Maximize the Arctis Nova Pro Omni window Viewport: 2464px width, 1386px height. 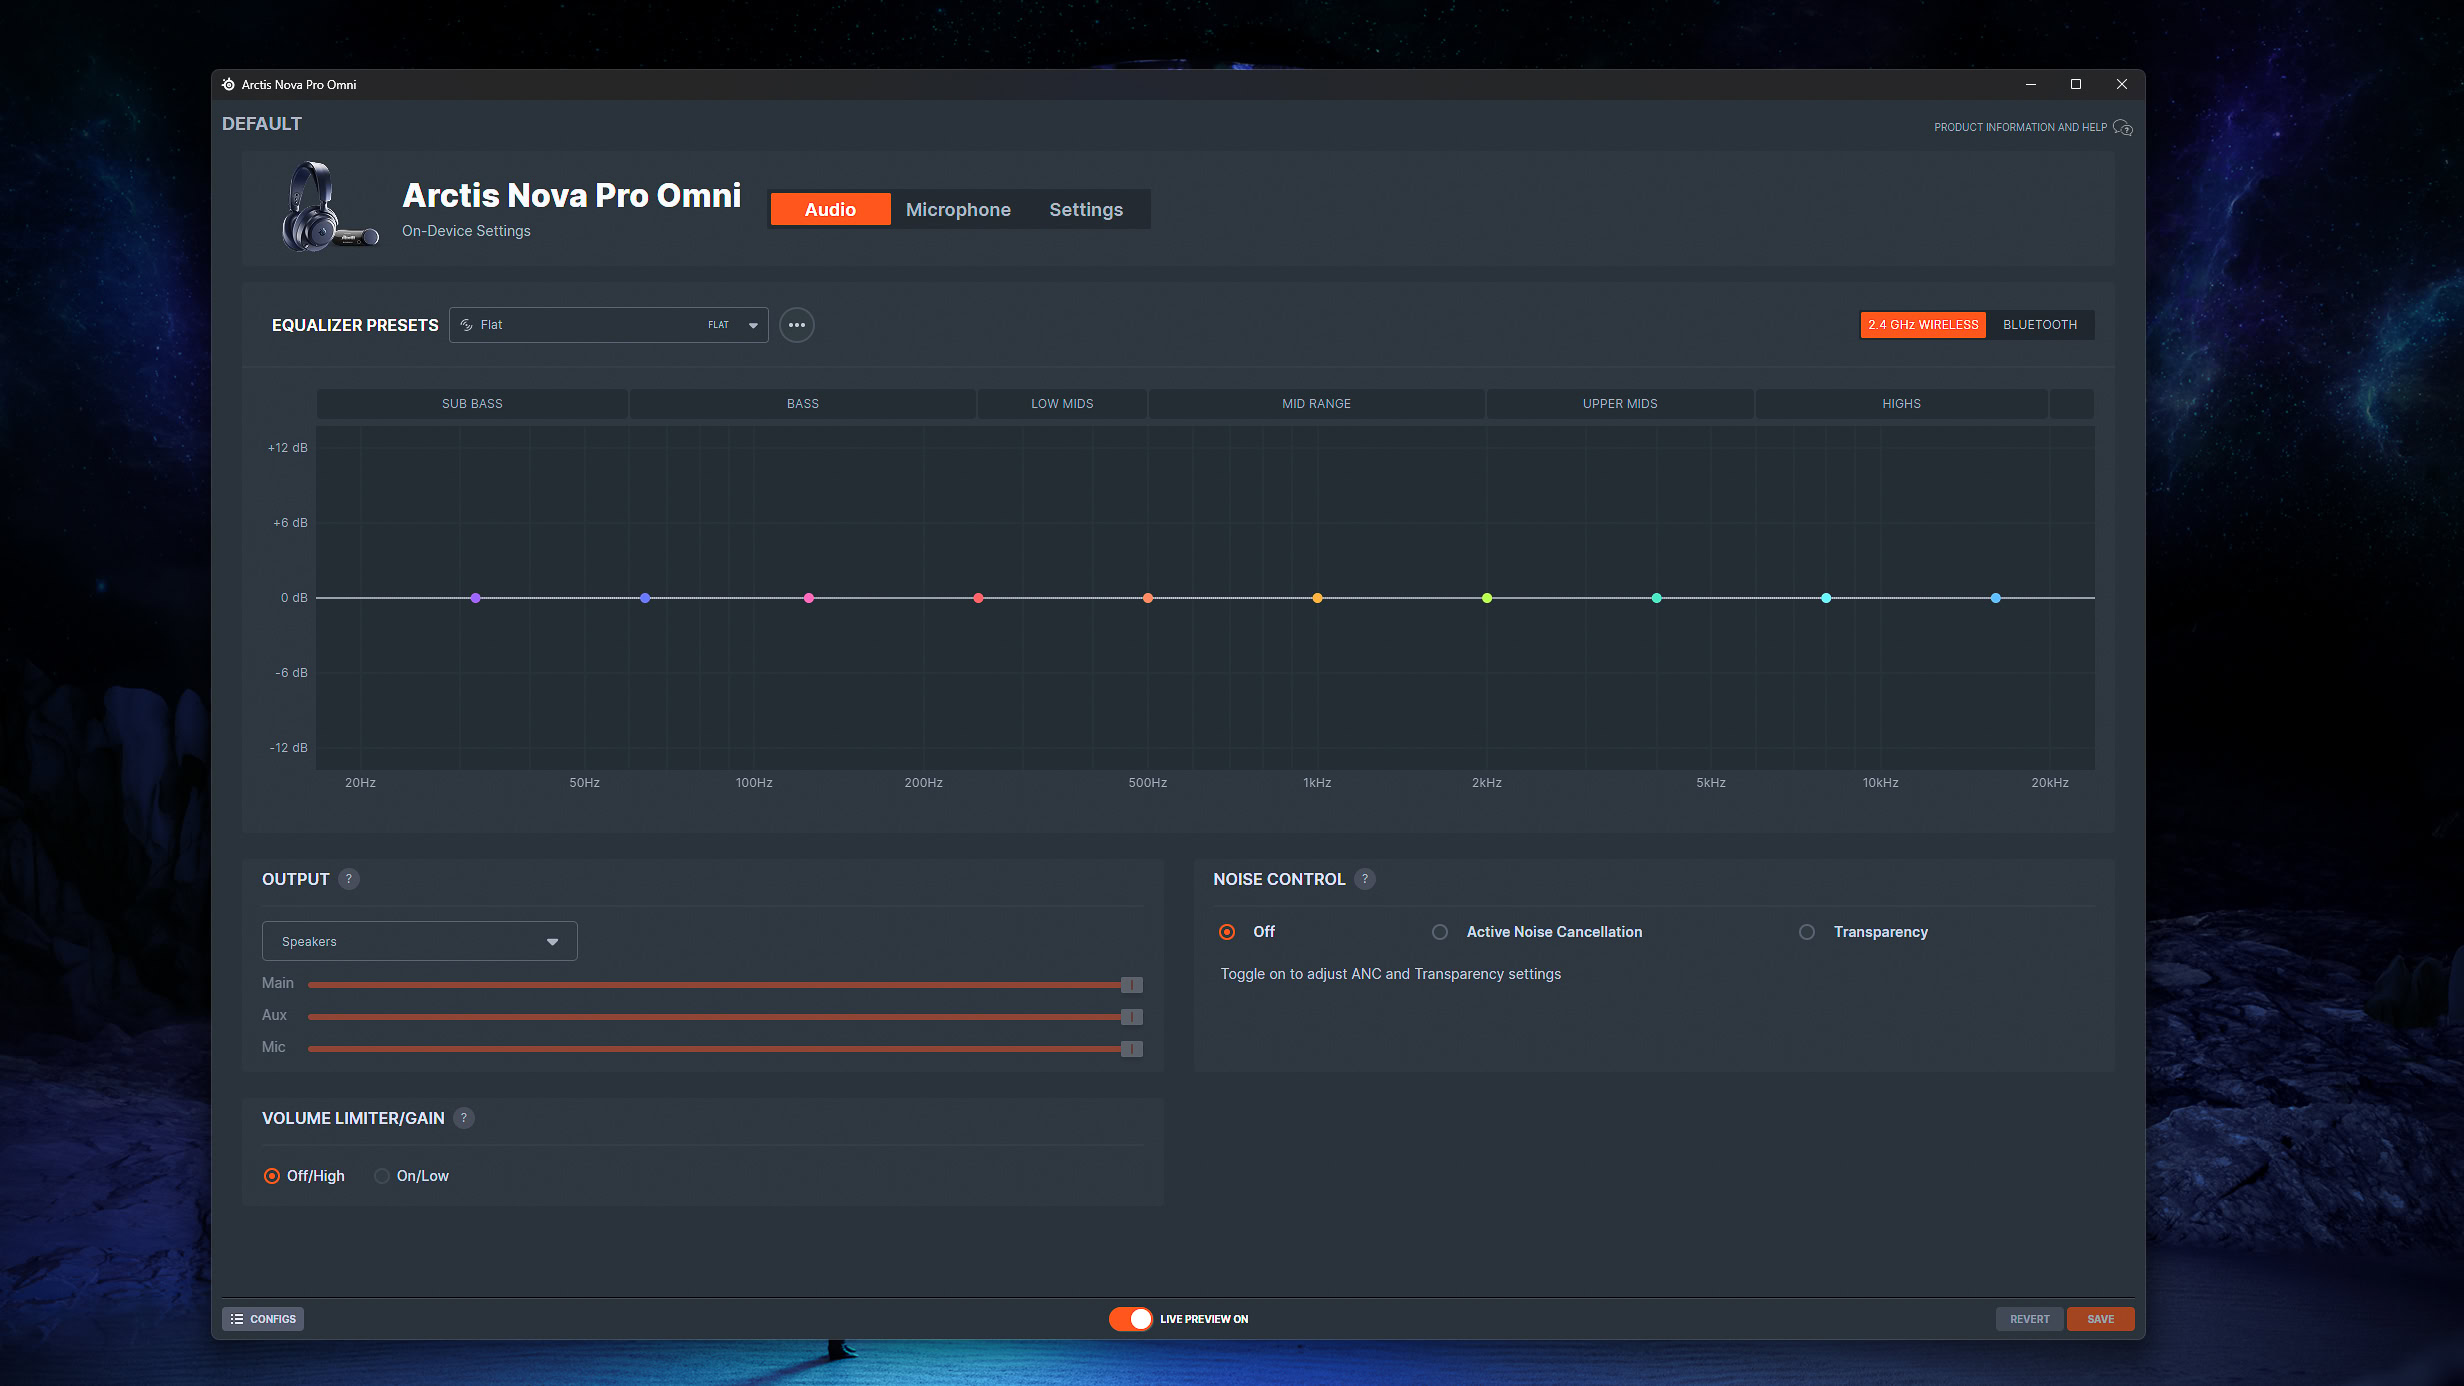[2076, 84]
